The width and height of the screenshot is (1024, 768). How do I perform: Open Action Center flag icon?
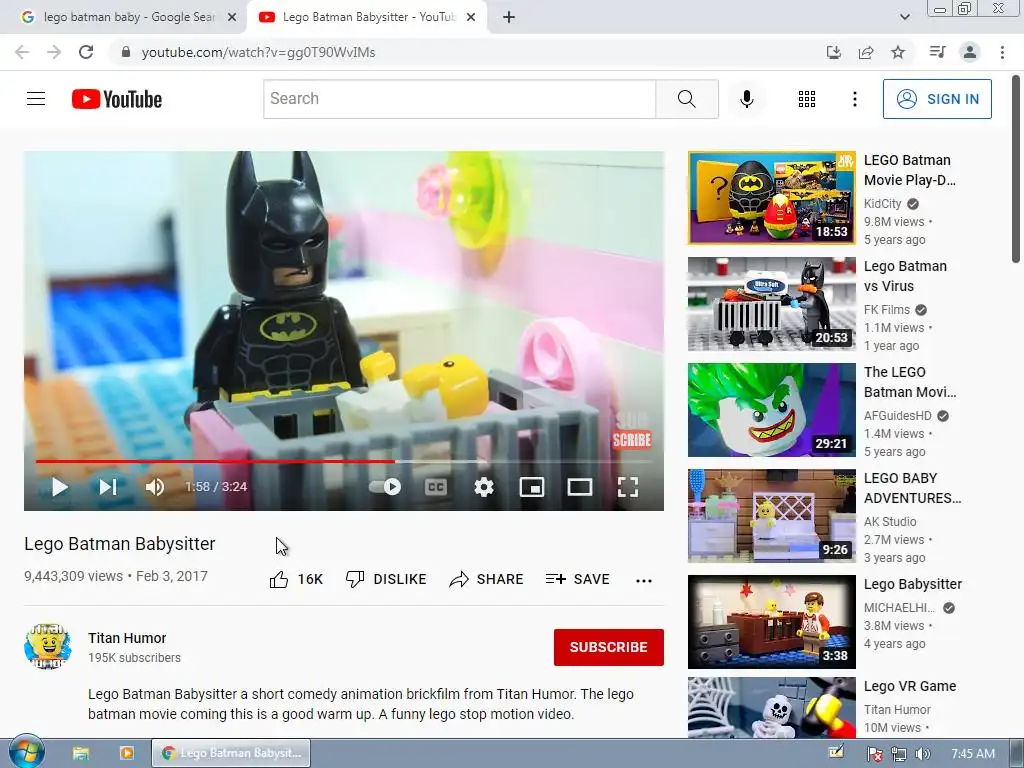[874, 754]
